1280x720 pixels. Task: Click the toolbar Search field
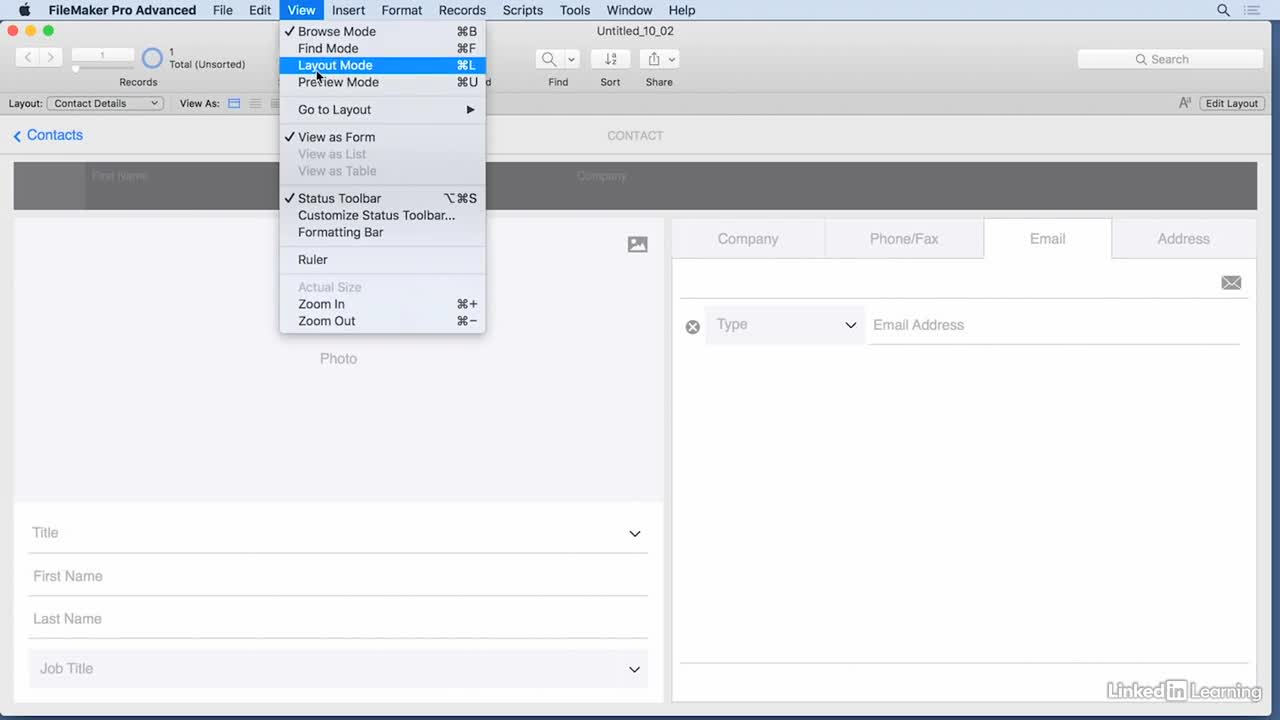[x=1170, y=59]
